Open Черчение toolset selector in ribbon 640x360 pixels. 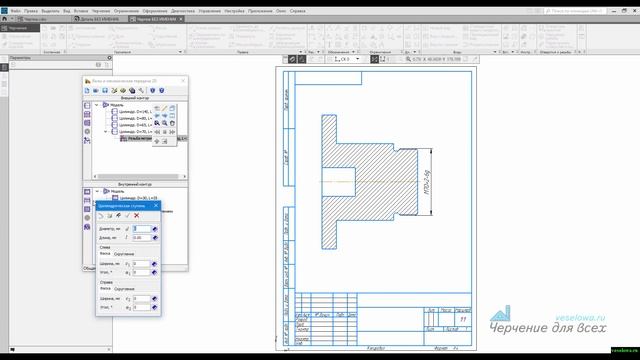tap(20, 28)
